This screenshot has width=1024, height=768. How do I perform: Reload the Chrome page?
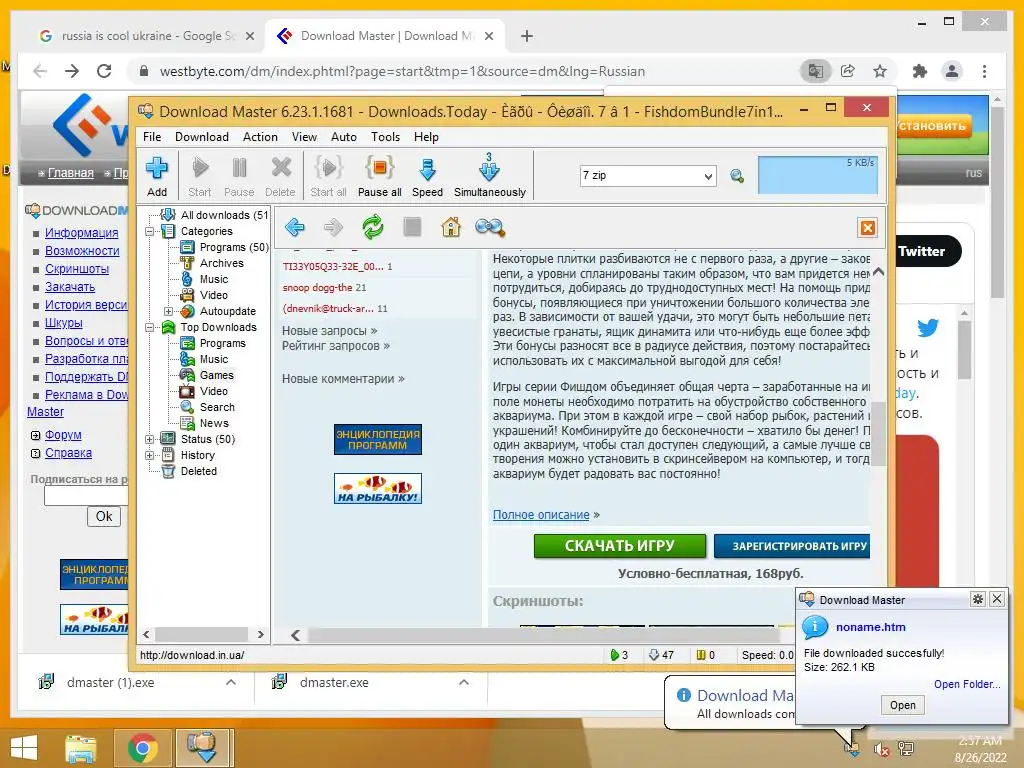(x=104, y=71)
